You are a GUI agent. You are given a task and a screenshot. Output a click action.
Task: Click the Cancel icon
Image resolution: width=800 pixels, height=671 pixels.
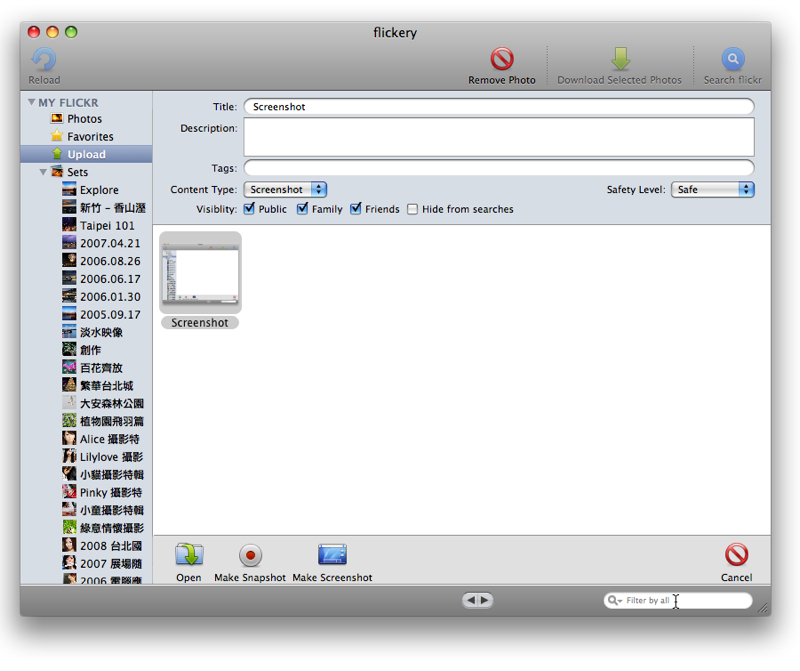pos(736,555)
